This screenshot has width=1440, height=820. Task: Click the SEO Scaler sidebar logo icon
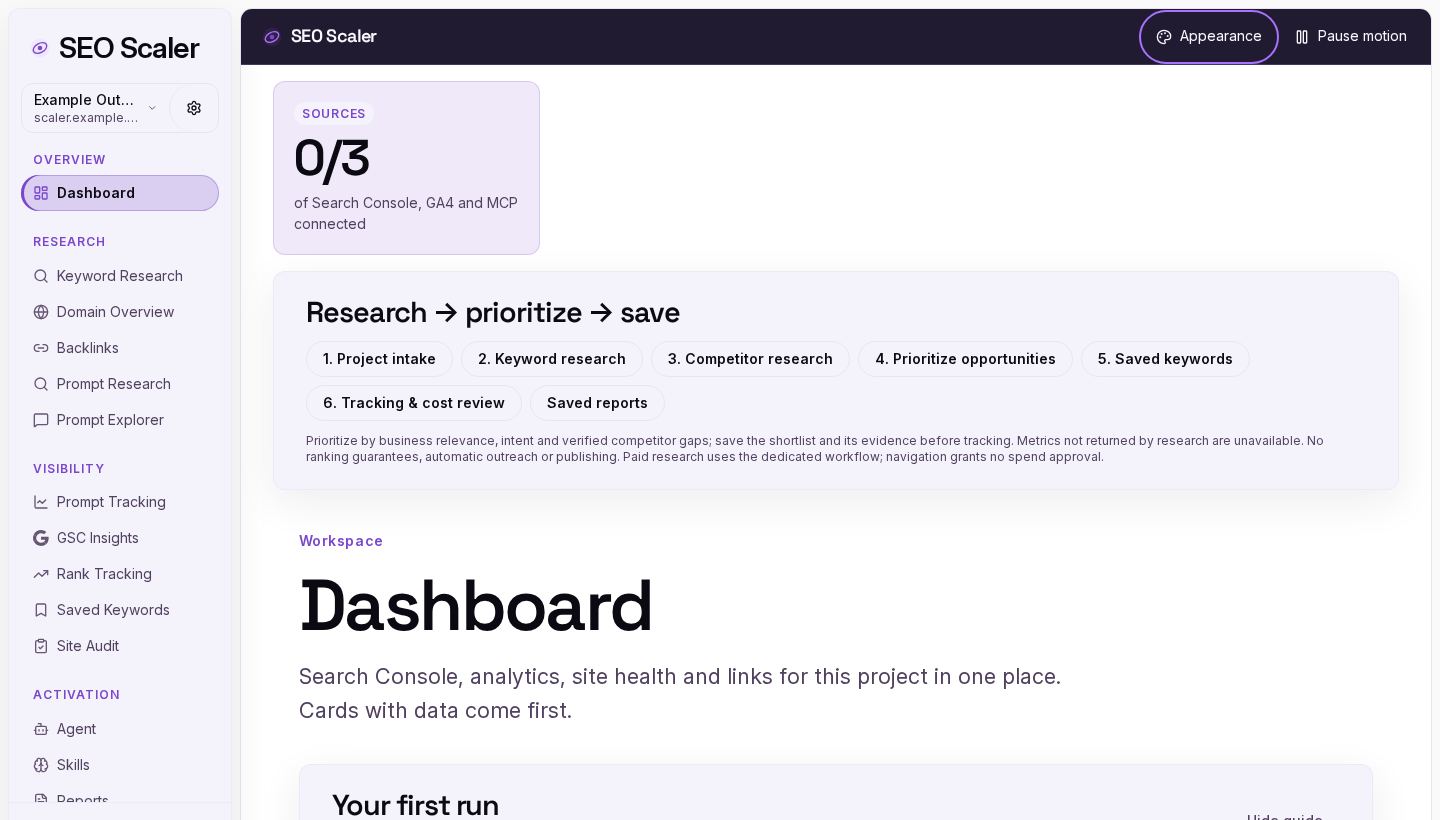point(40,48)
